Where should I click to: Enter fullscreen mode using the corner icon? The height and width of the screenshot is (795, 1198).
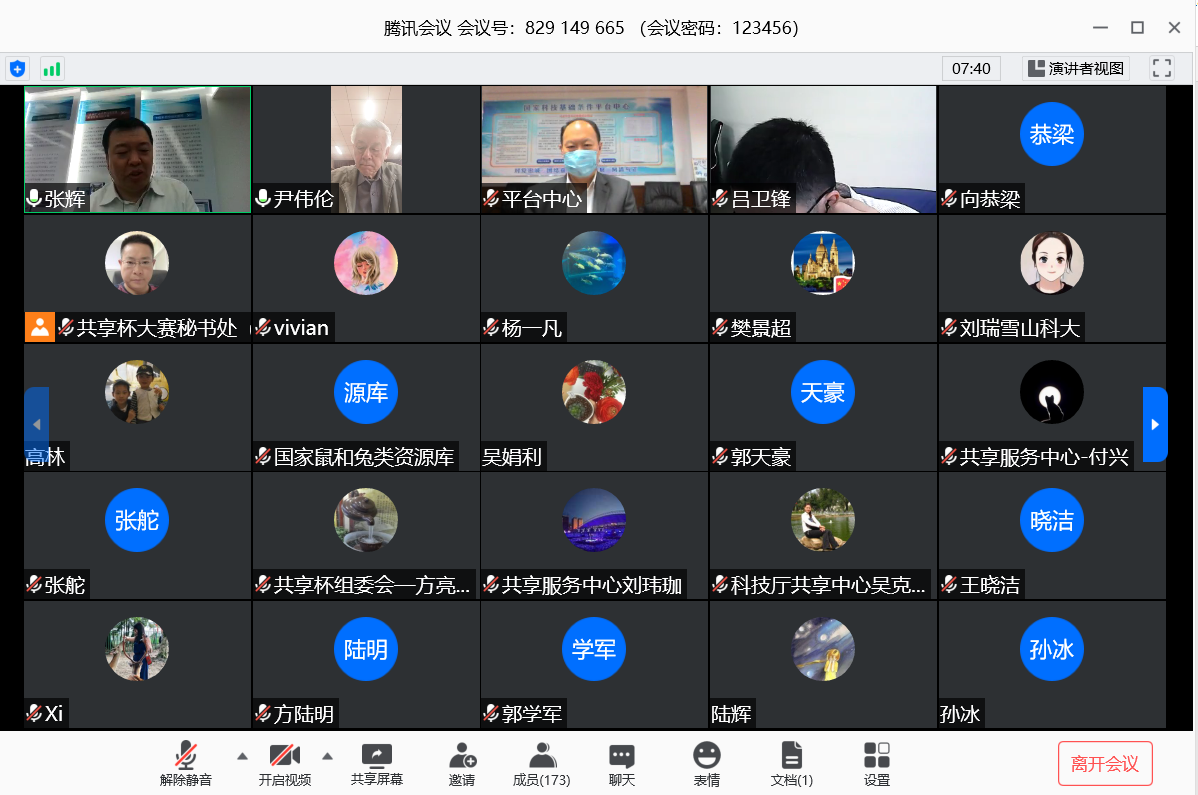(x=1161, y=68)
